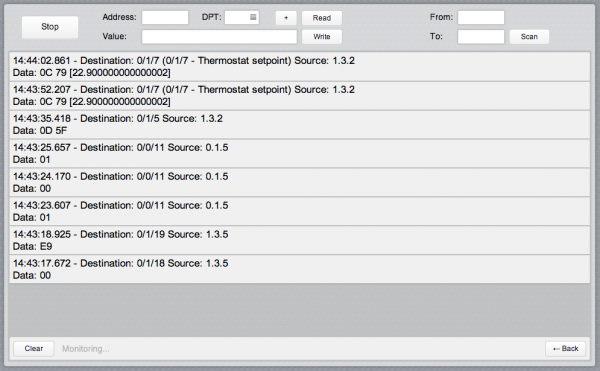Clear the monitoring log
Screen dimensions: 600x371
point(34,348)
